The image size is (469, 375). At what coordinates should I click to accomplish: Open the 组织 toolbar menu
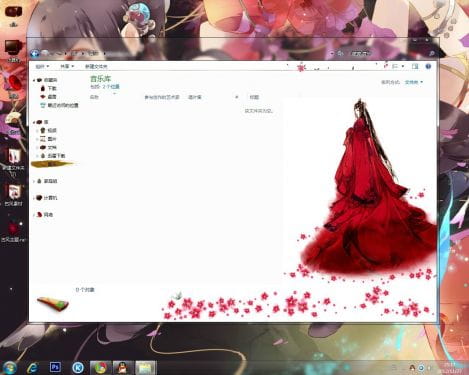[42, 66]
